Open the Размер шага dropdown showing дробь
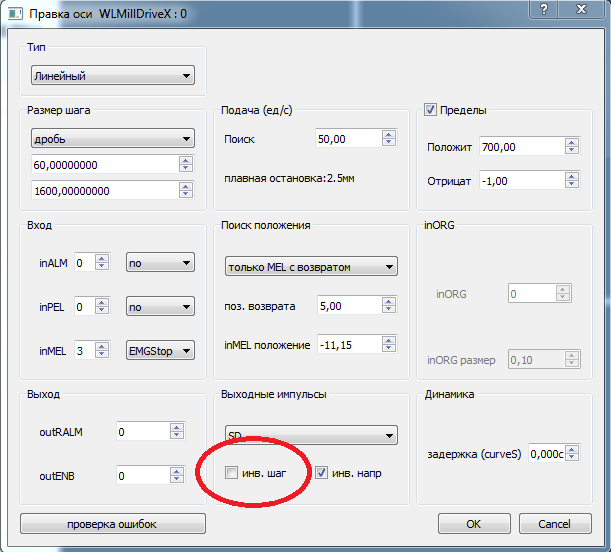The height and width of the screenshot is (552, 611). (x=113, y=139)
